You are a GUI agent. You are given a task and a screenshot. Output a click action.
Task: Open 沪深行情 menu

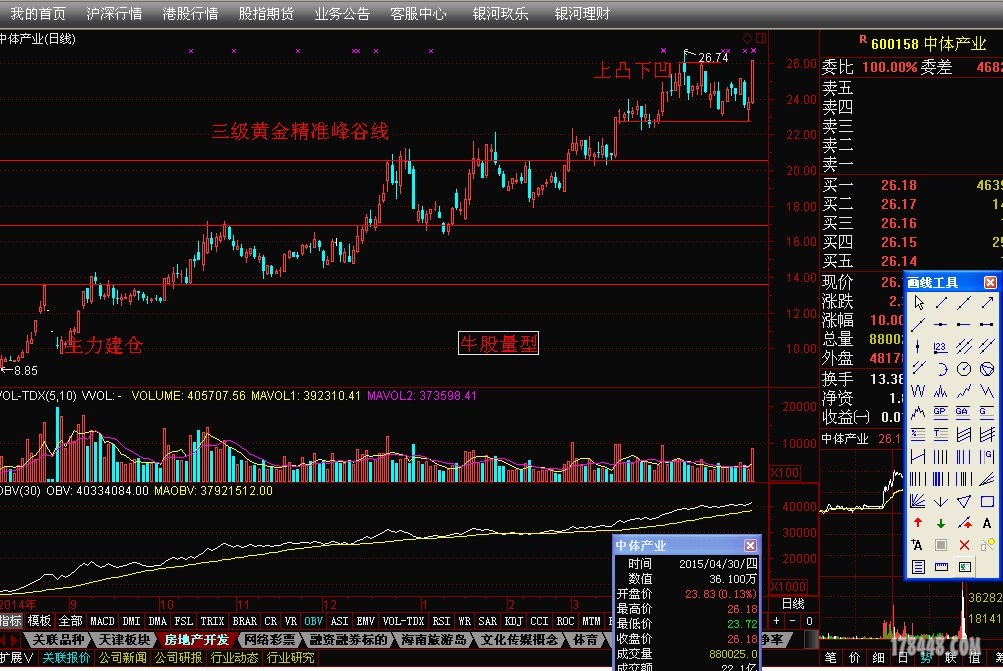(x=114, y=13)
